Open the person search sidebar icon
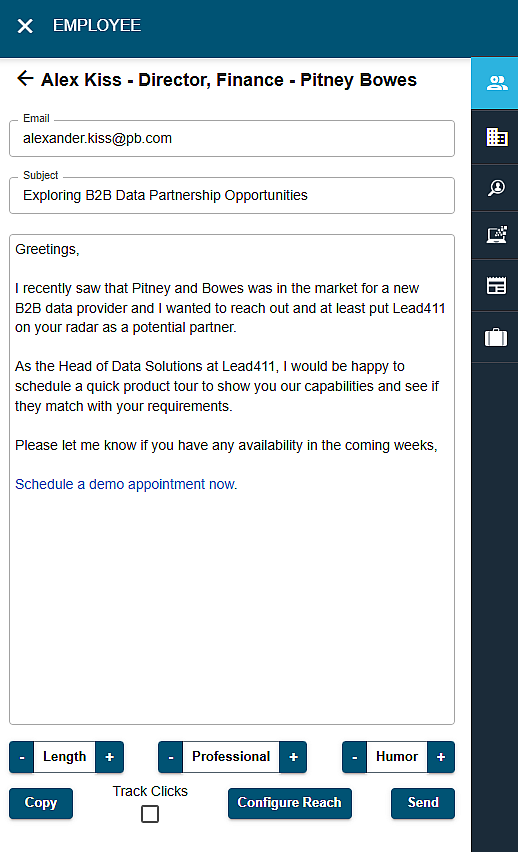The height and width of the screenshot is (852, 518). coord(497,188)
